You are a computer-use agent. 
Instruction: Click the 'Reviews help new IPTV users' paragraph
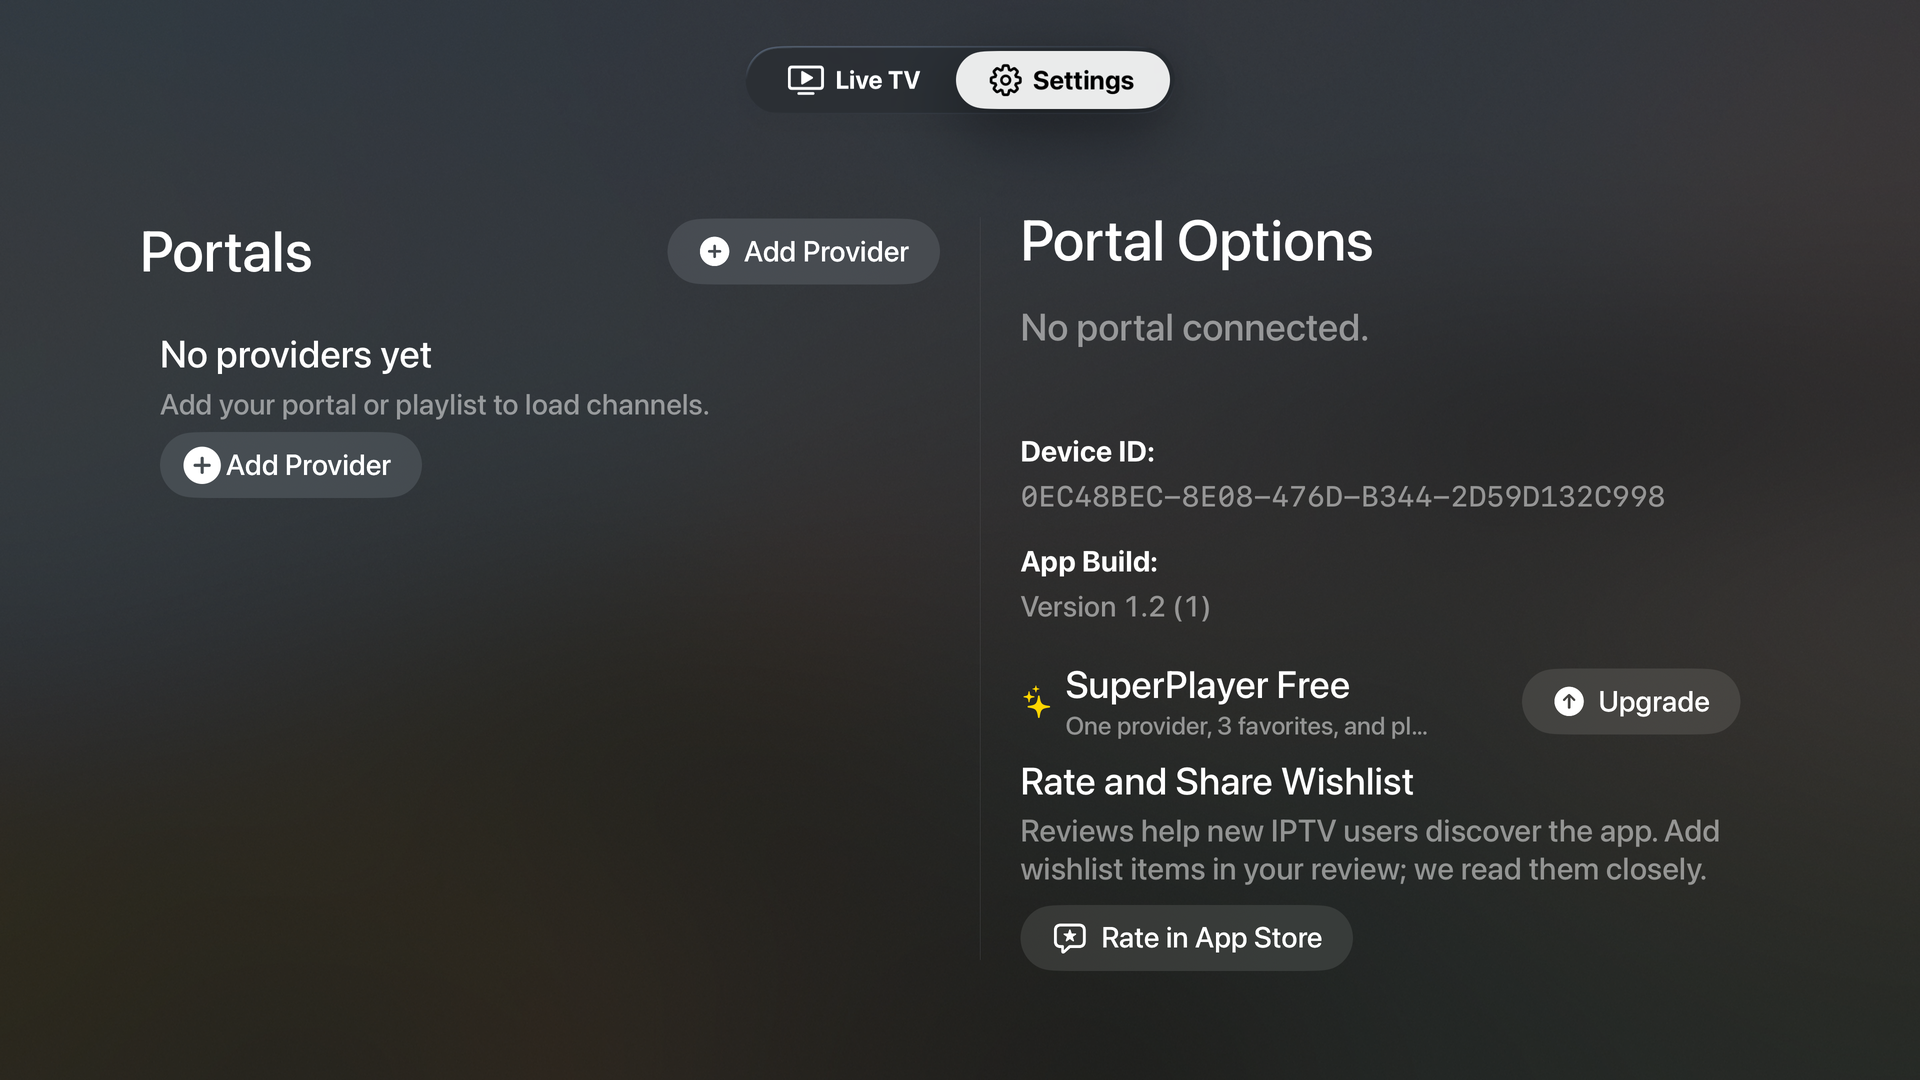[1370, 850]
